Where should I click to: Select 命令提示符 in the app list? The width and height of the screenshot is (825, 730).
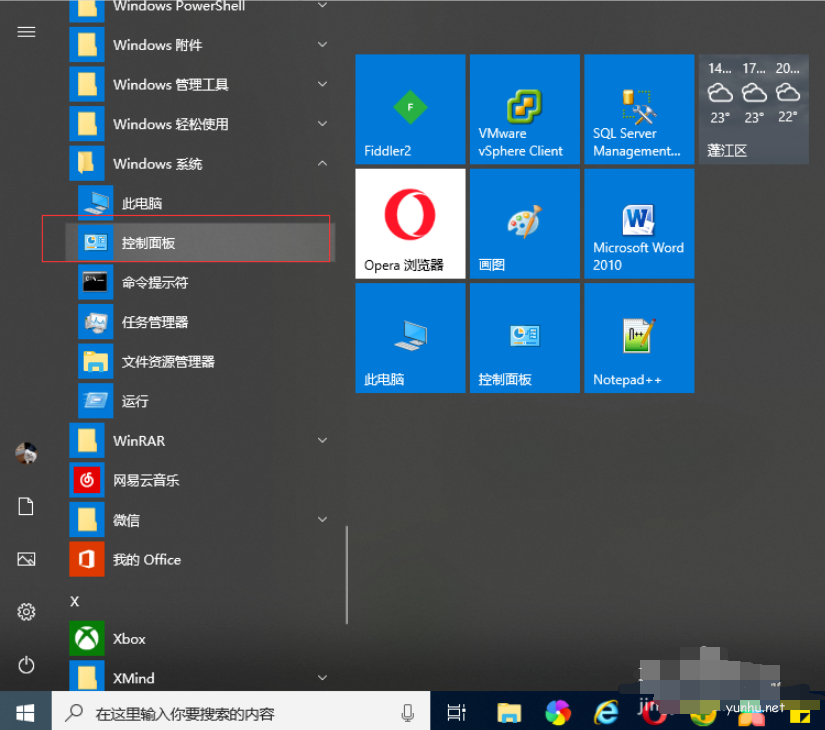(x=154, y=283)
